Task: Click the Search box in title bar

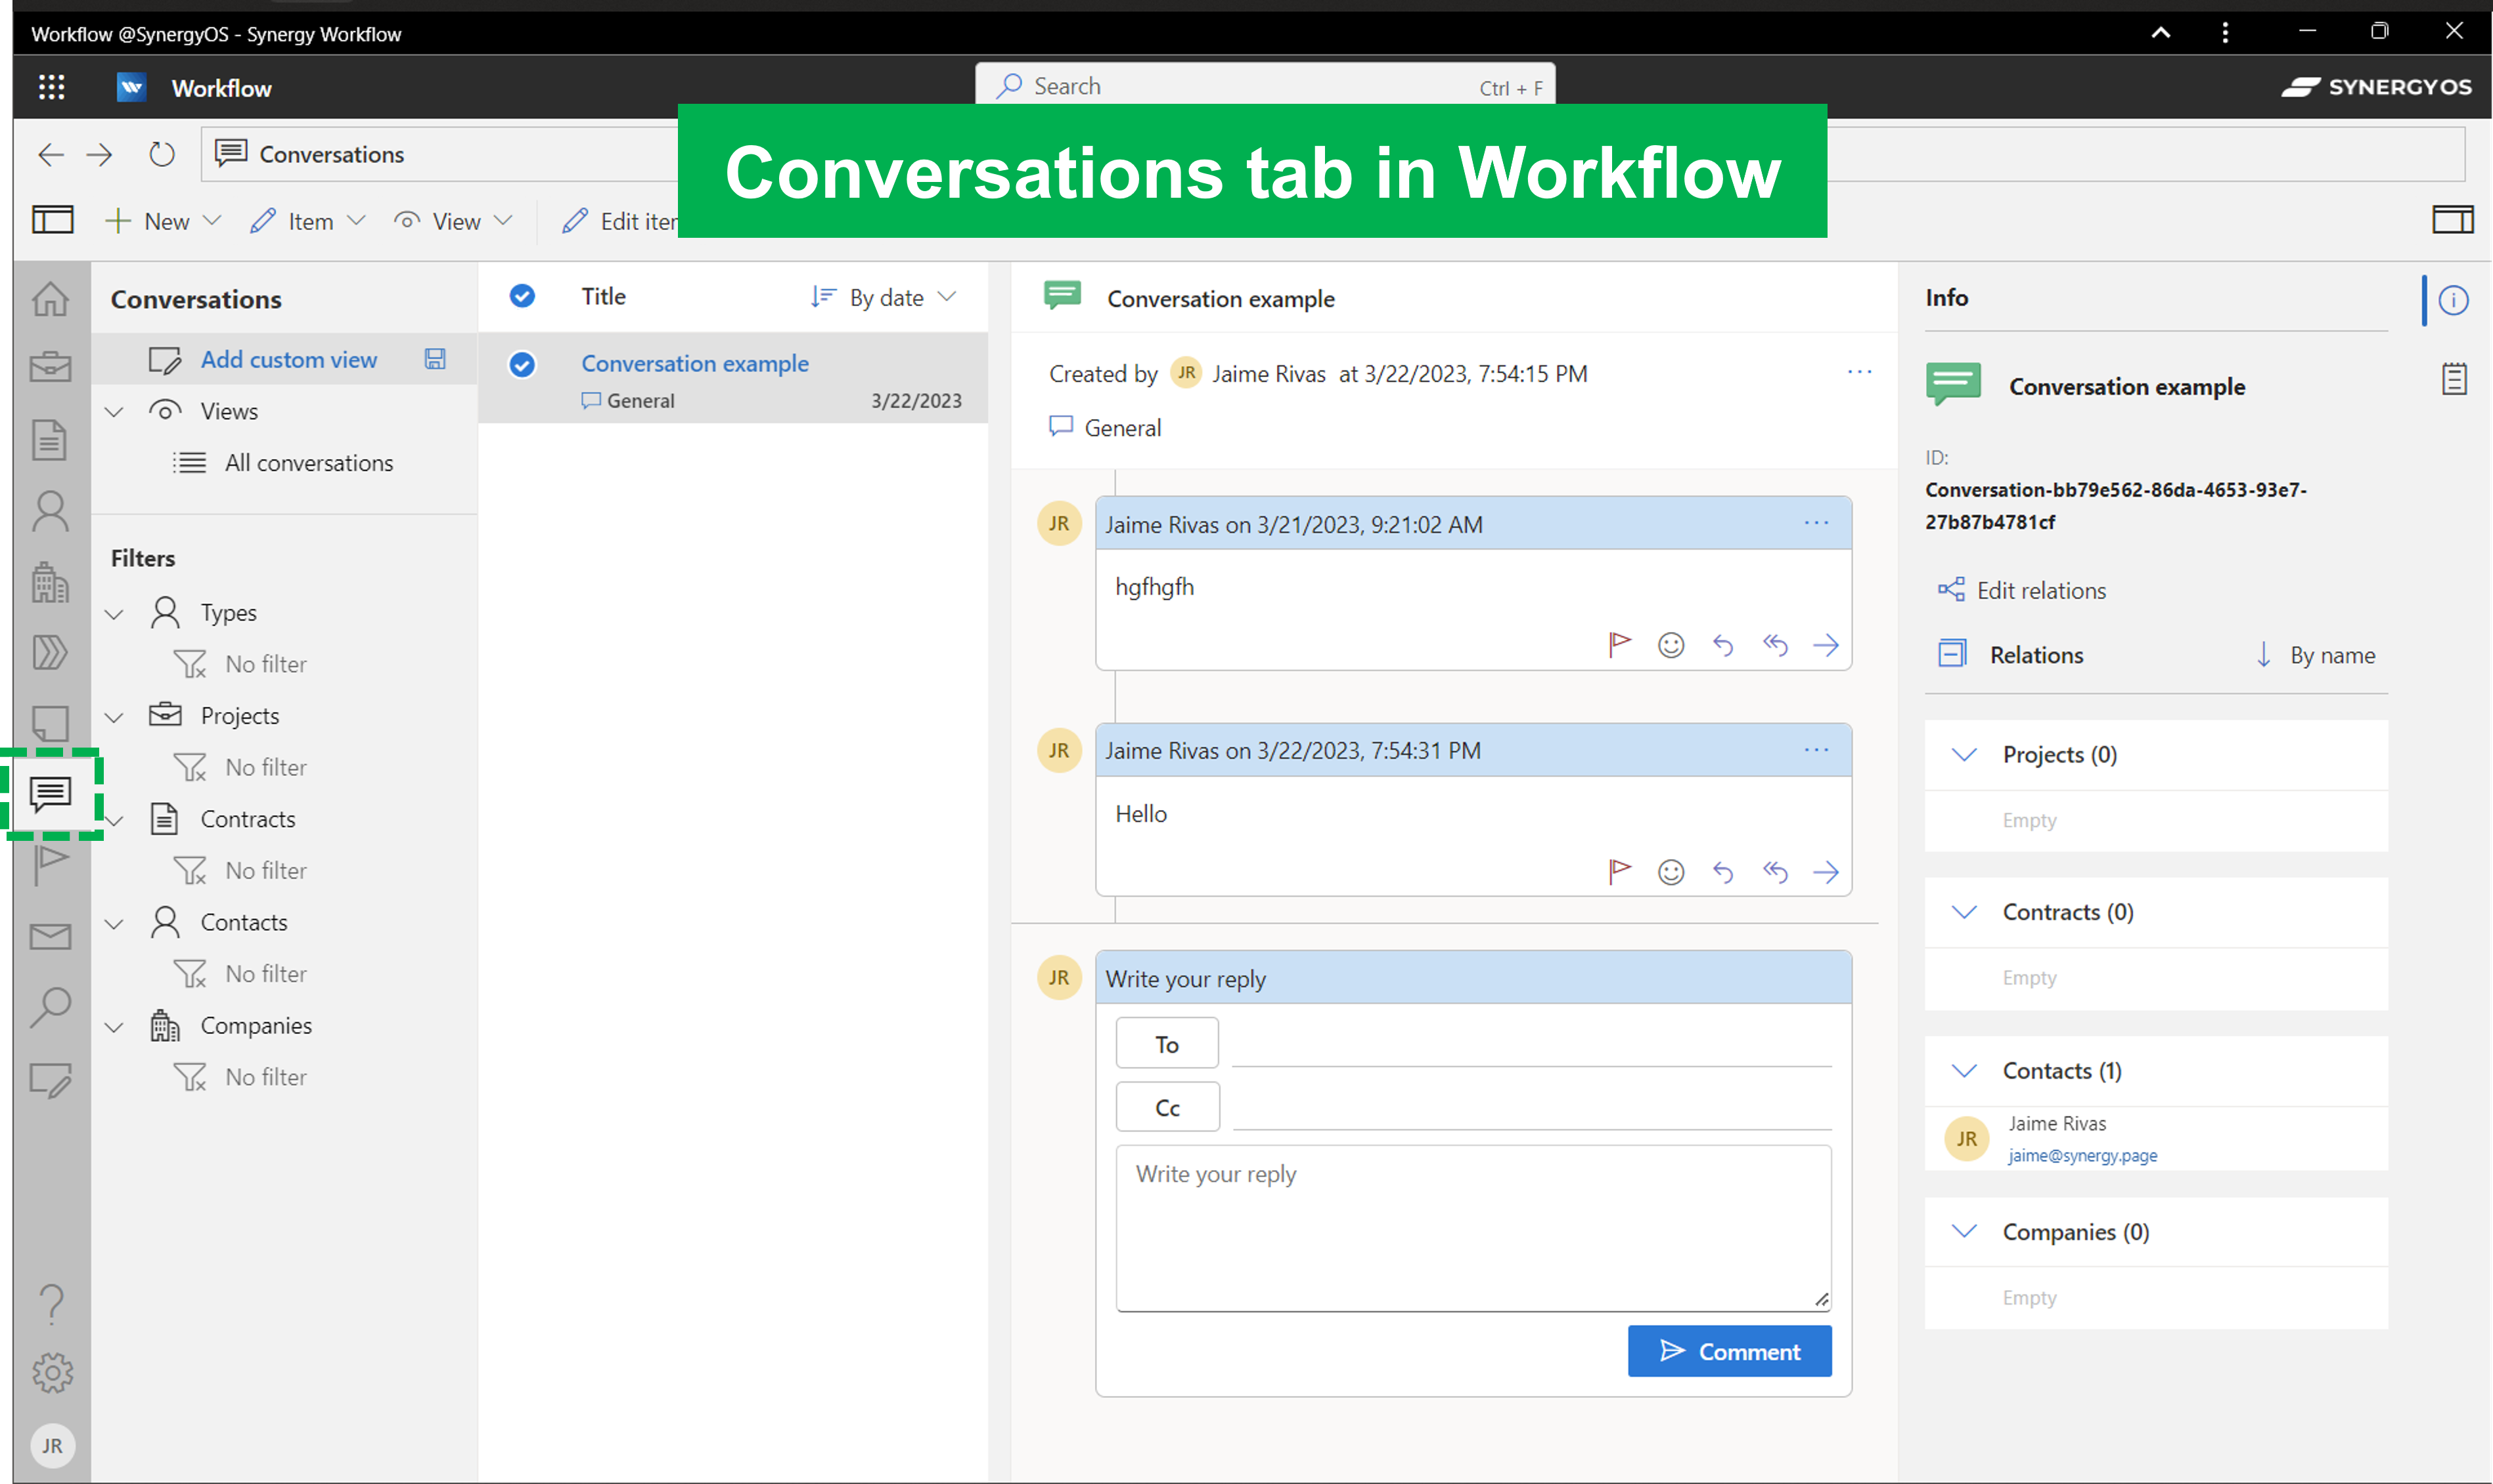Action: coord(1264,86)
